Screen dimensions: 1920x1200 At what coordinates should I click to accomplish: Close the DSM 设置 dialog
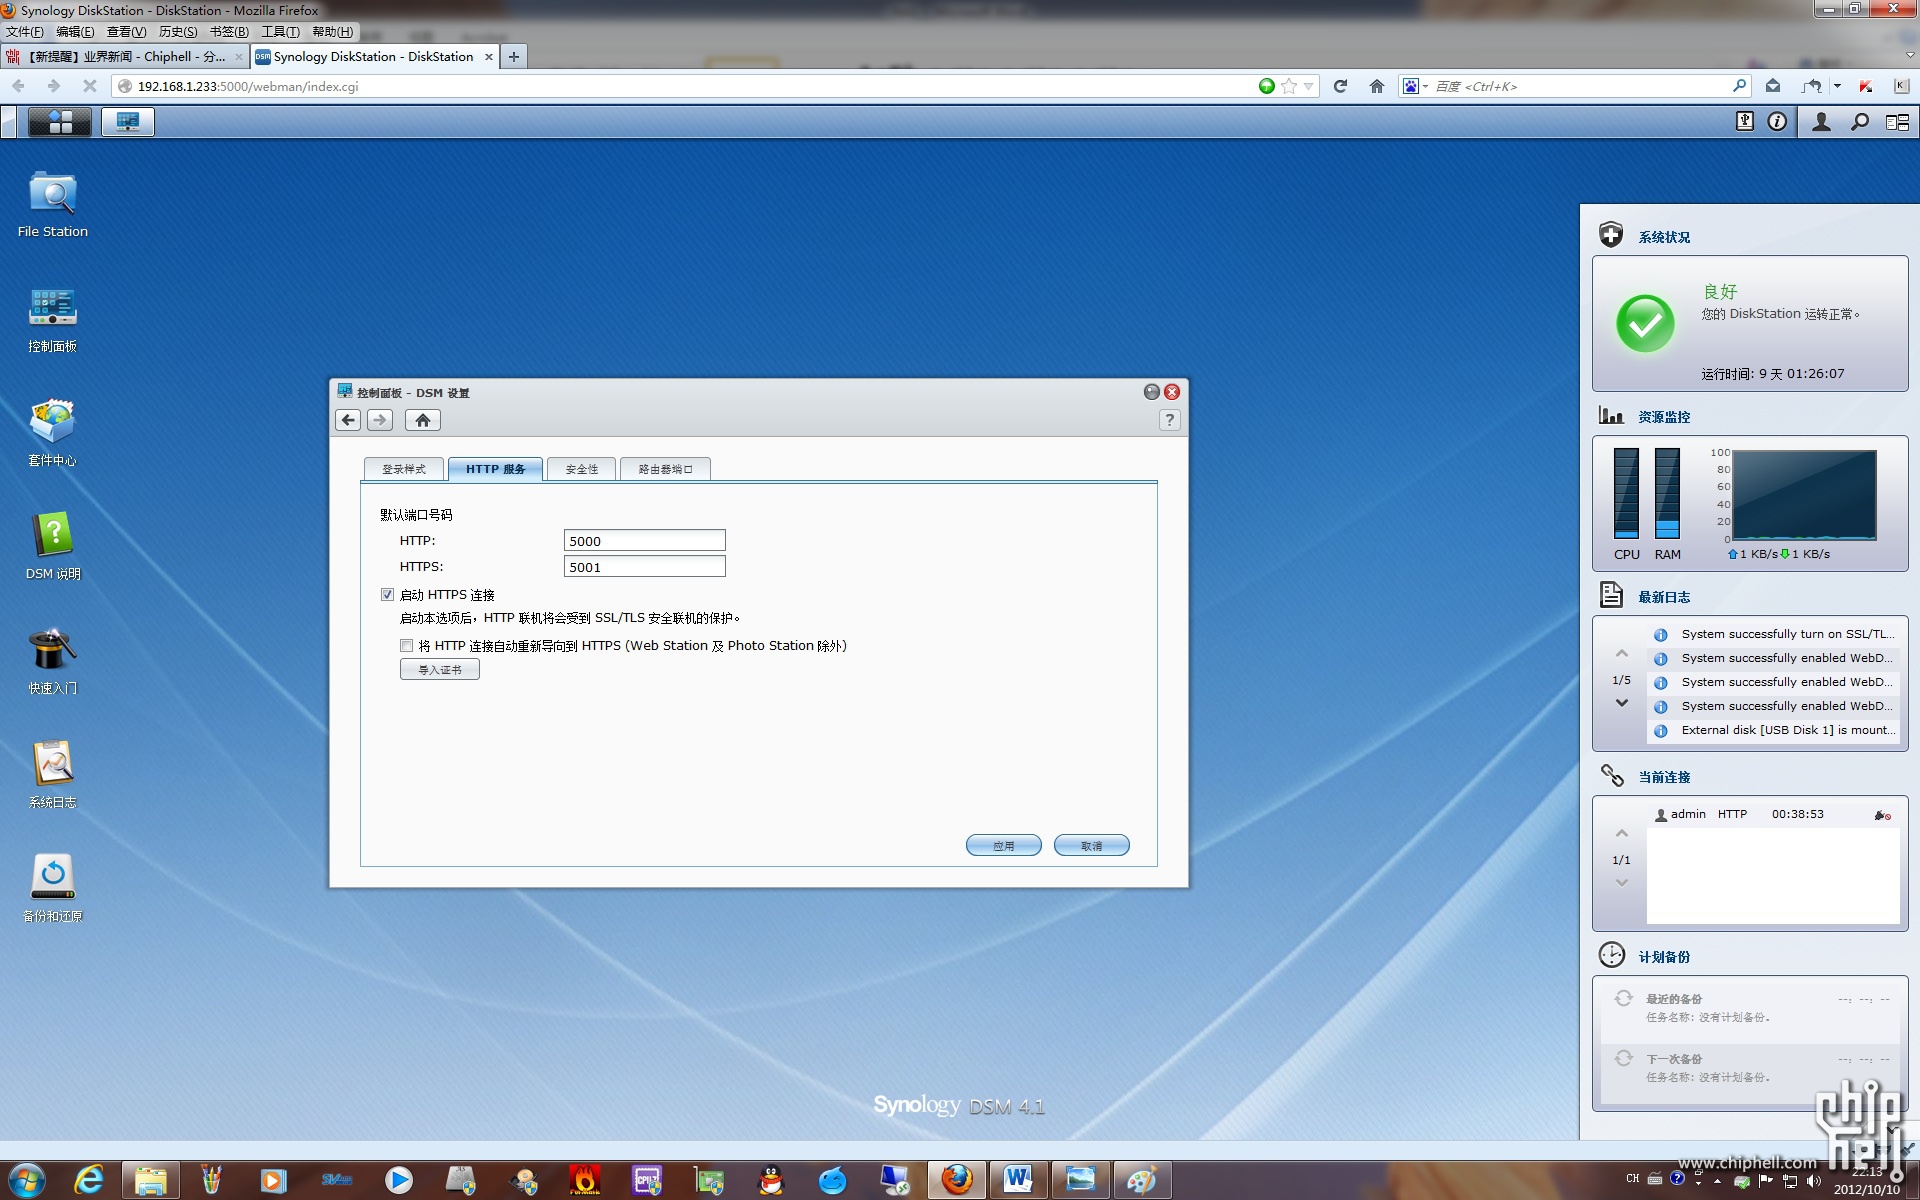tap(1172, 392)
